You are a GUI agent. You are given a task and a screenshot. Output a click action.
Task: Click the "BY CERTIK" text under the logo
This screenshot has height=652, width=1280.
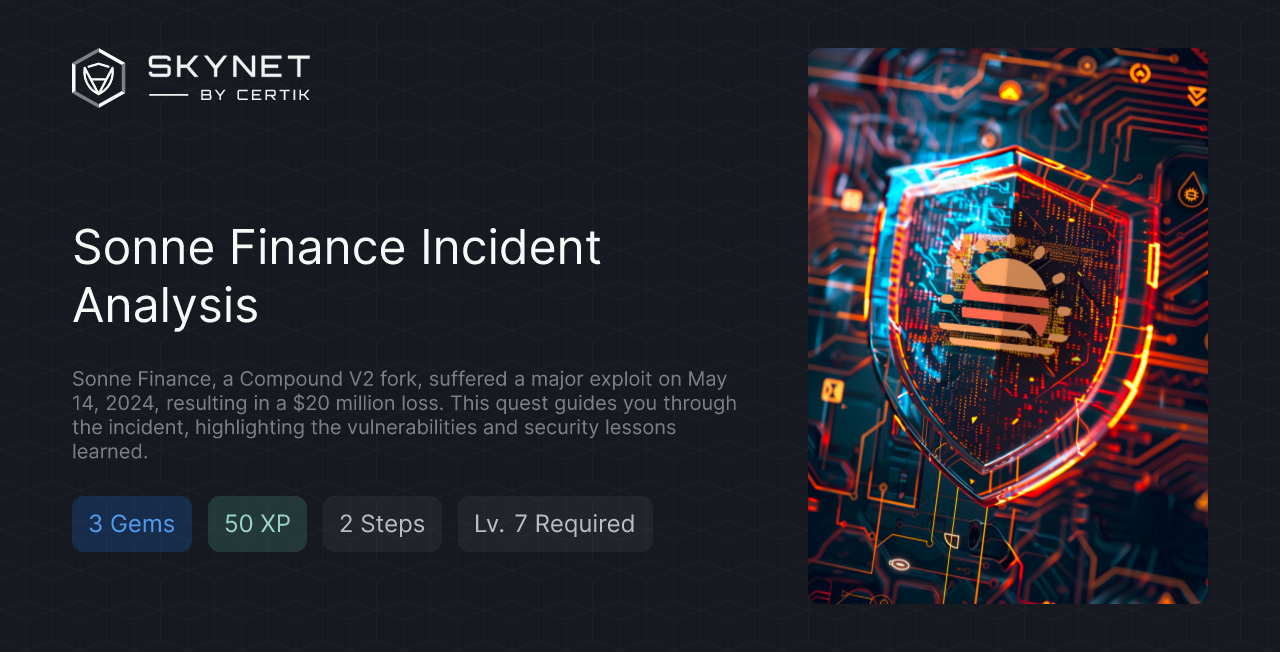253,95
